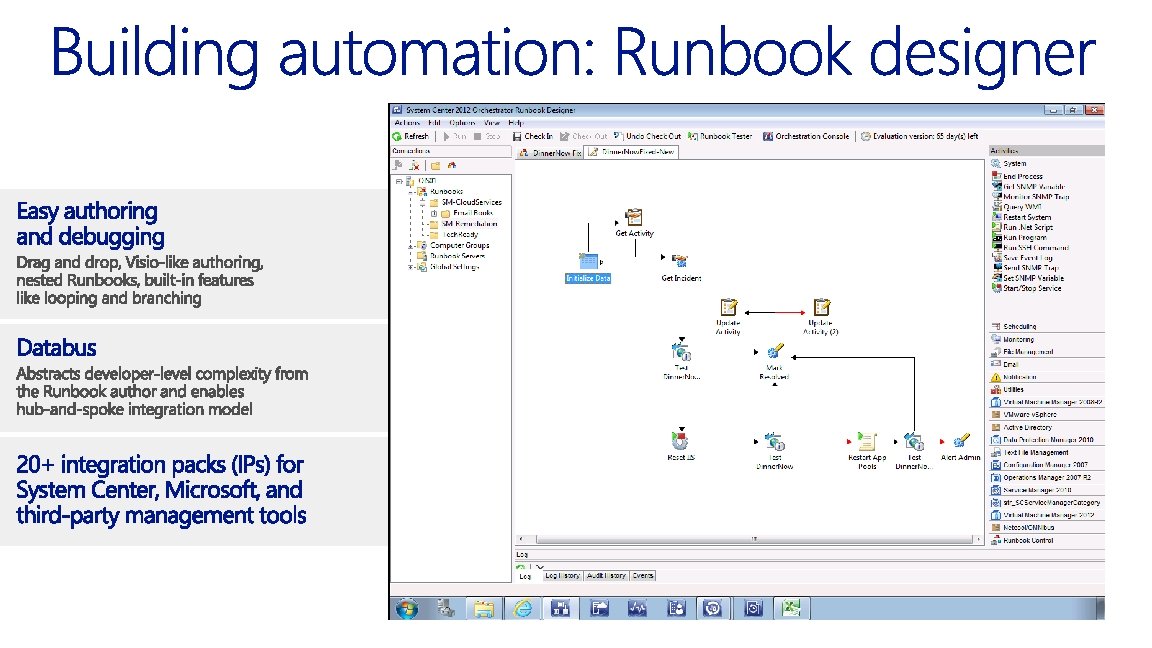Switch to the Audit History tab
The height and width of the screenshot is (648, 1152).
click(x=606, y=576)
